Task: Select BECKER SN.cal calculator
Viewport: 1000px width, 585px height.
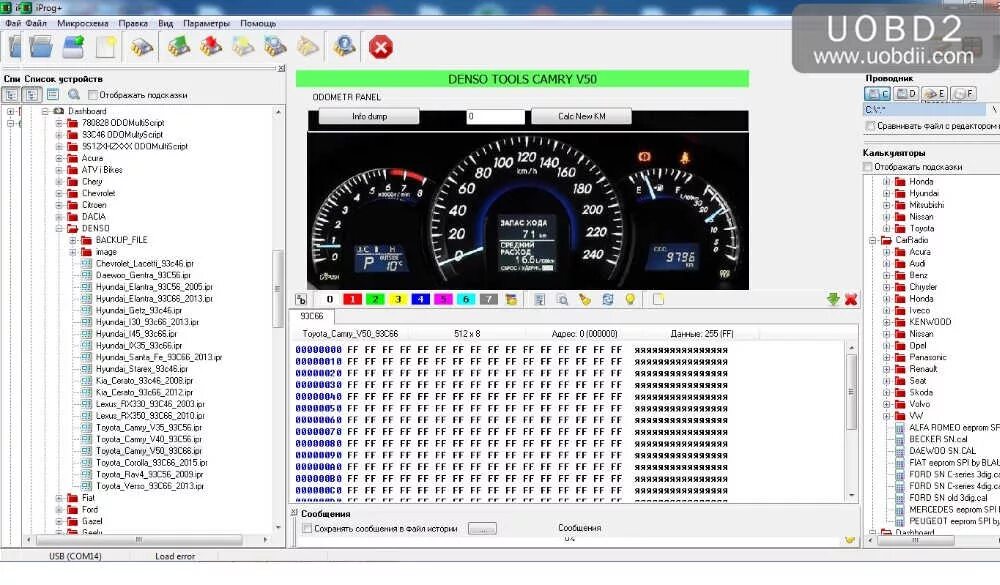Action: click(x=938, y=440)
